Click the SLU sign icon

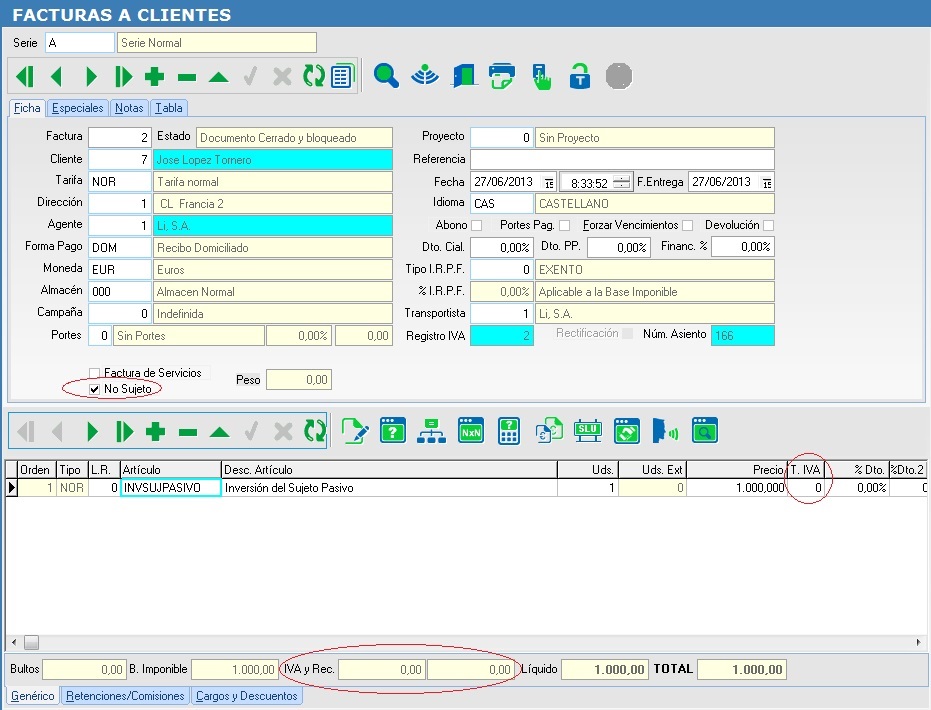tap(588, 430)
